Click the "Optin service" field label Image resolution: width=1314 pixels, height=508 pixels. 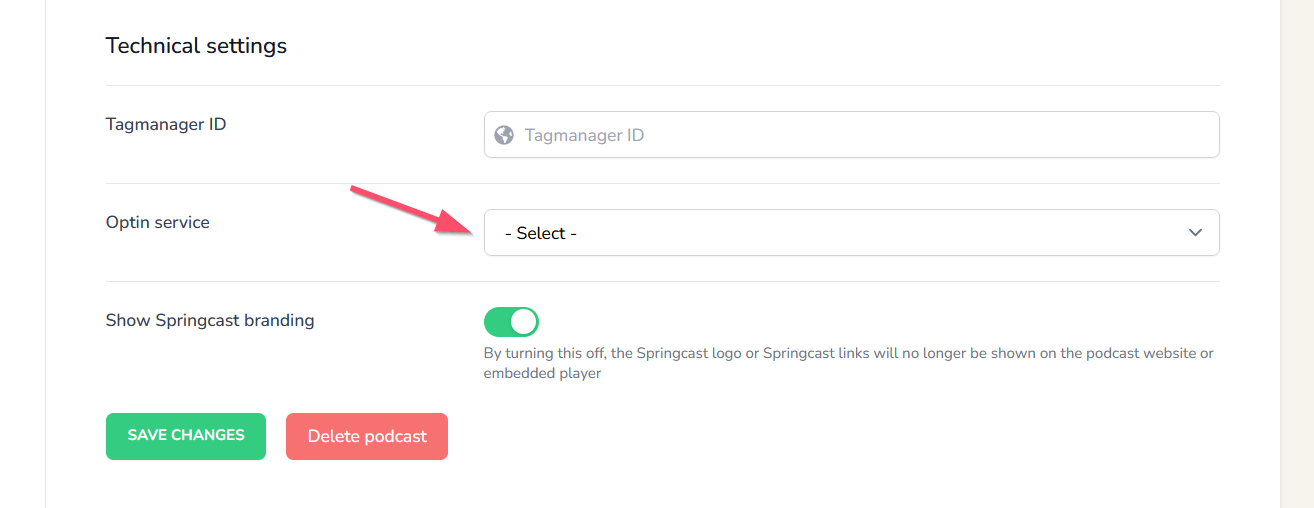pos(158,223)
